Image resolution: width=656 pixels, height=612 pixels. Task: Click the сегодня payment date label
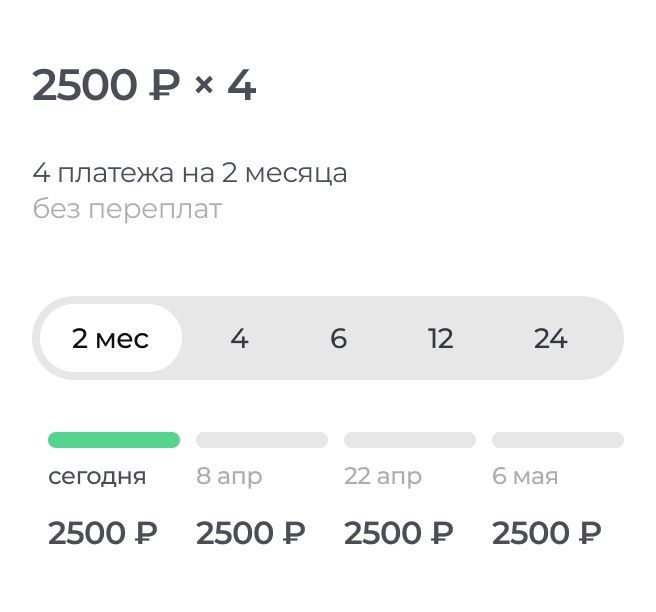(97, 477)
